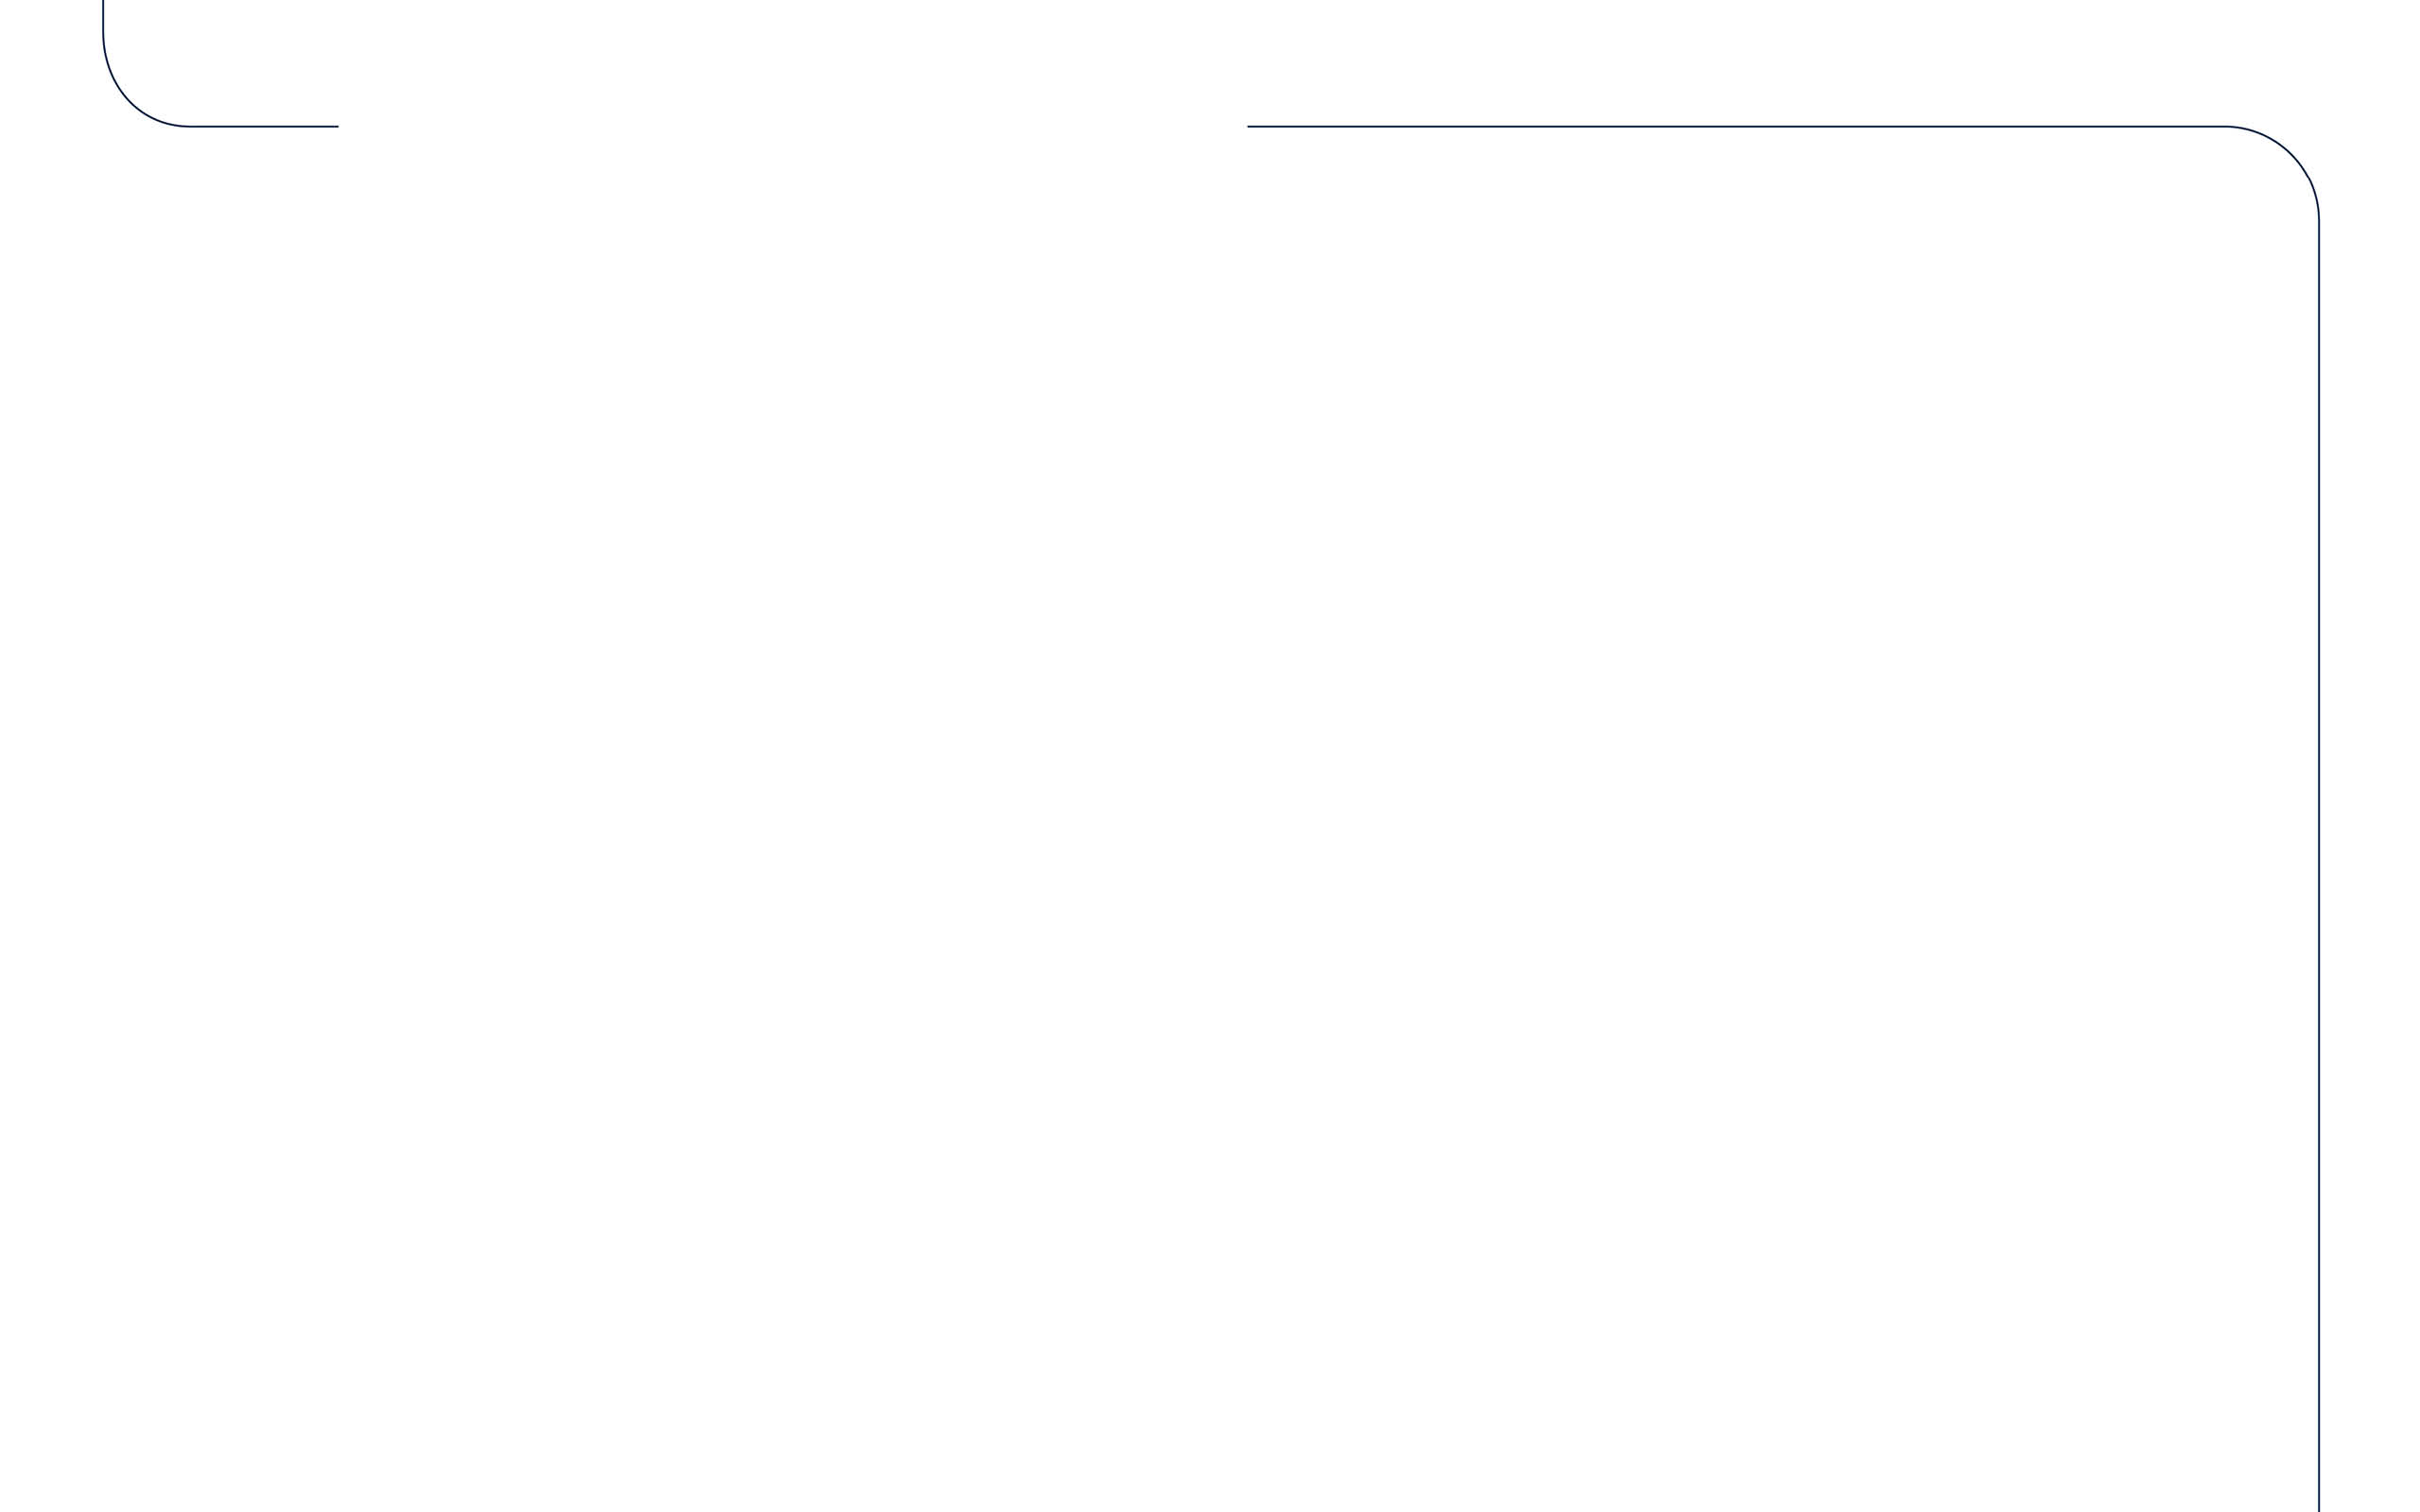
Task: Click the short horizontal line segment at left
Action: 264,127
